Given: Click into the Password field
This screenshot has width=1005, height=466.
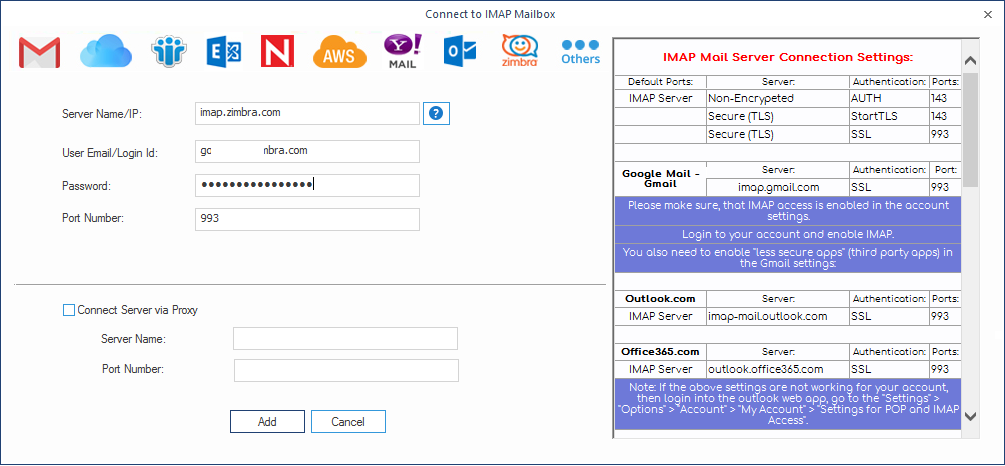Looking at the screenshot, I should (307, 185).
